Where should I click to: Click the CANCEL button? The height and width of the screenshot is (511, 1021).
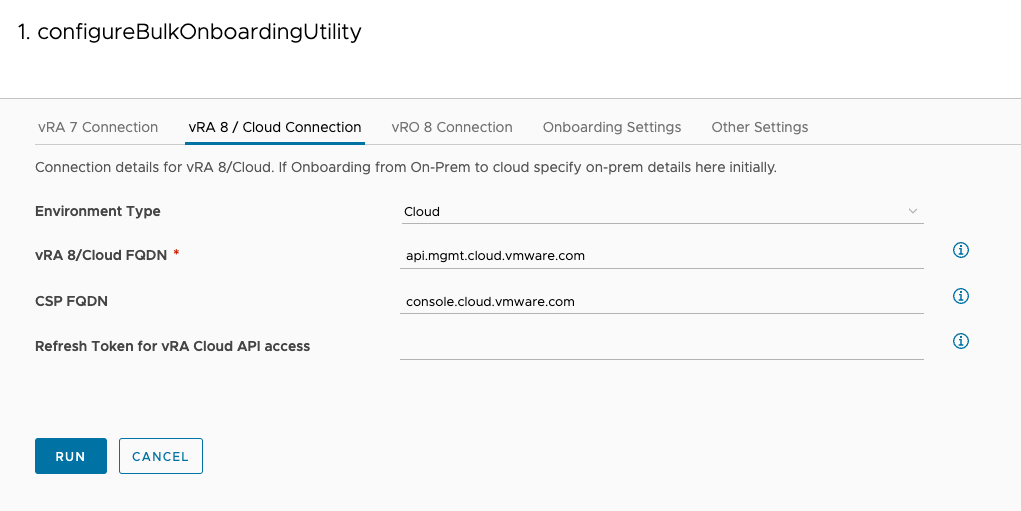click(x=161, y=456)
